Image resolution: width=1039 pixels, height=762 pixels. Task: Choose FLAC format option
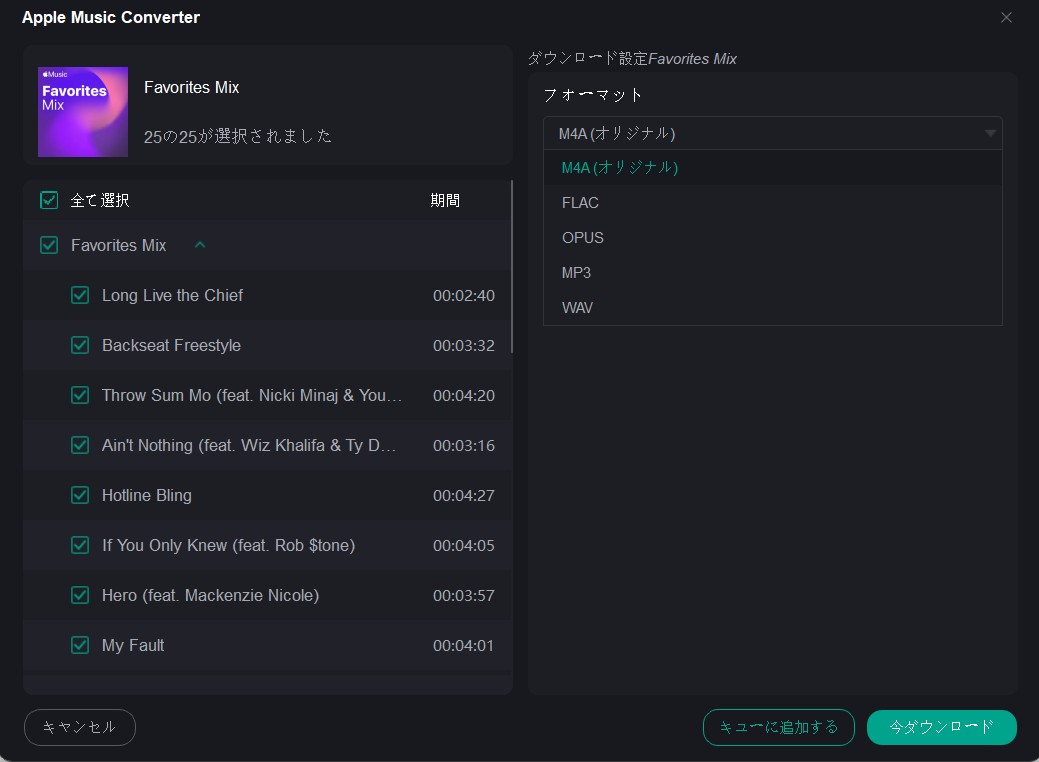click(773, 203)
